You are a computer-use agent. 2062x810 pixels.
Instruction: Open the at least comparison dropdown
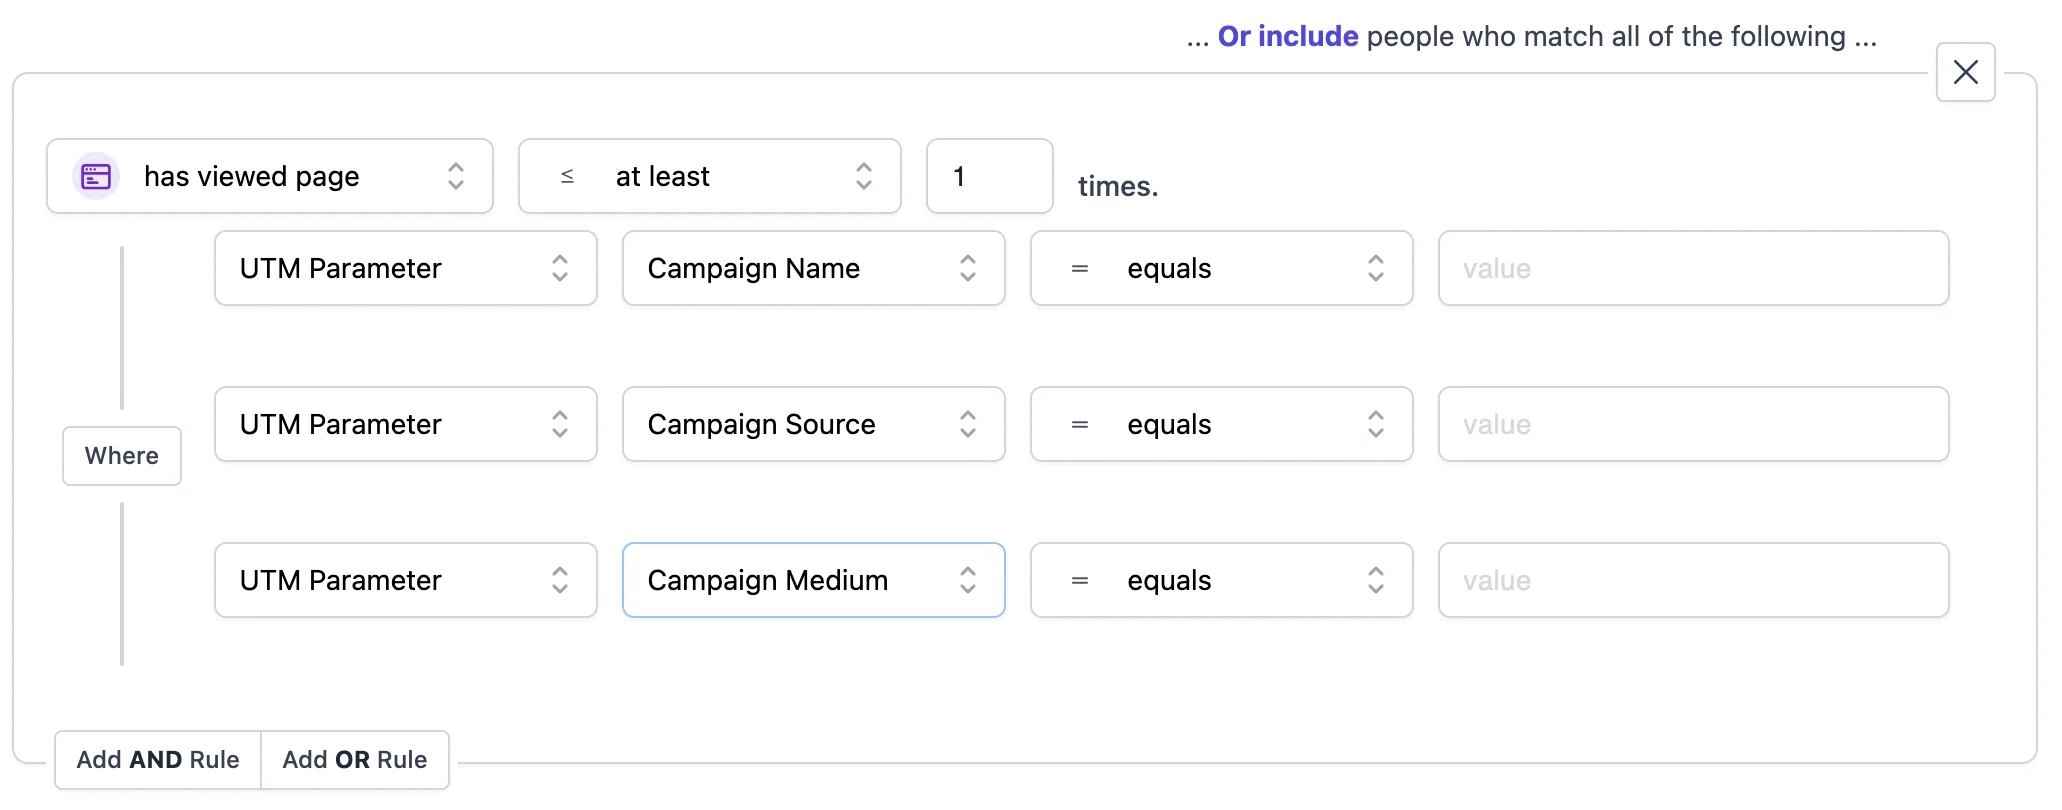tap(709, 177)
